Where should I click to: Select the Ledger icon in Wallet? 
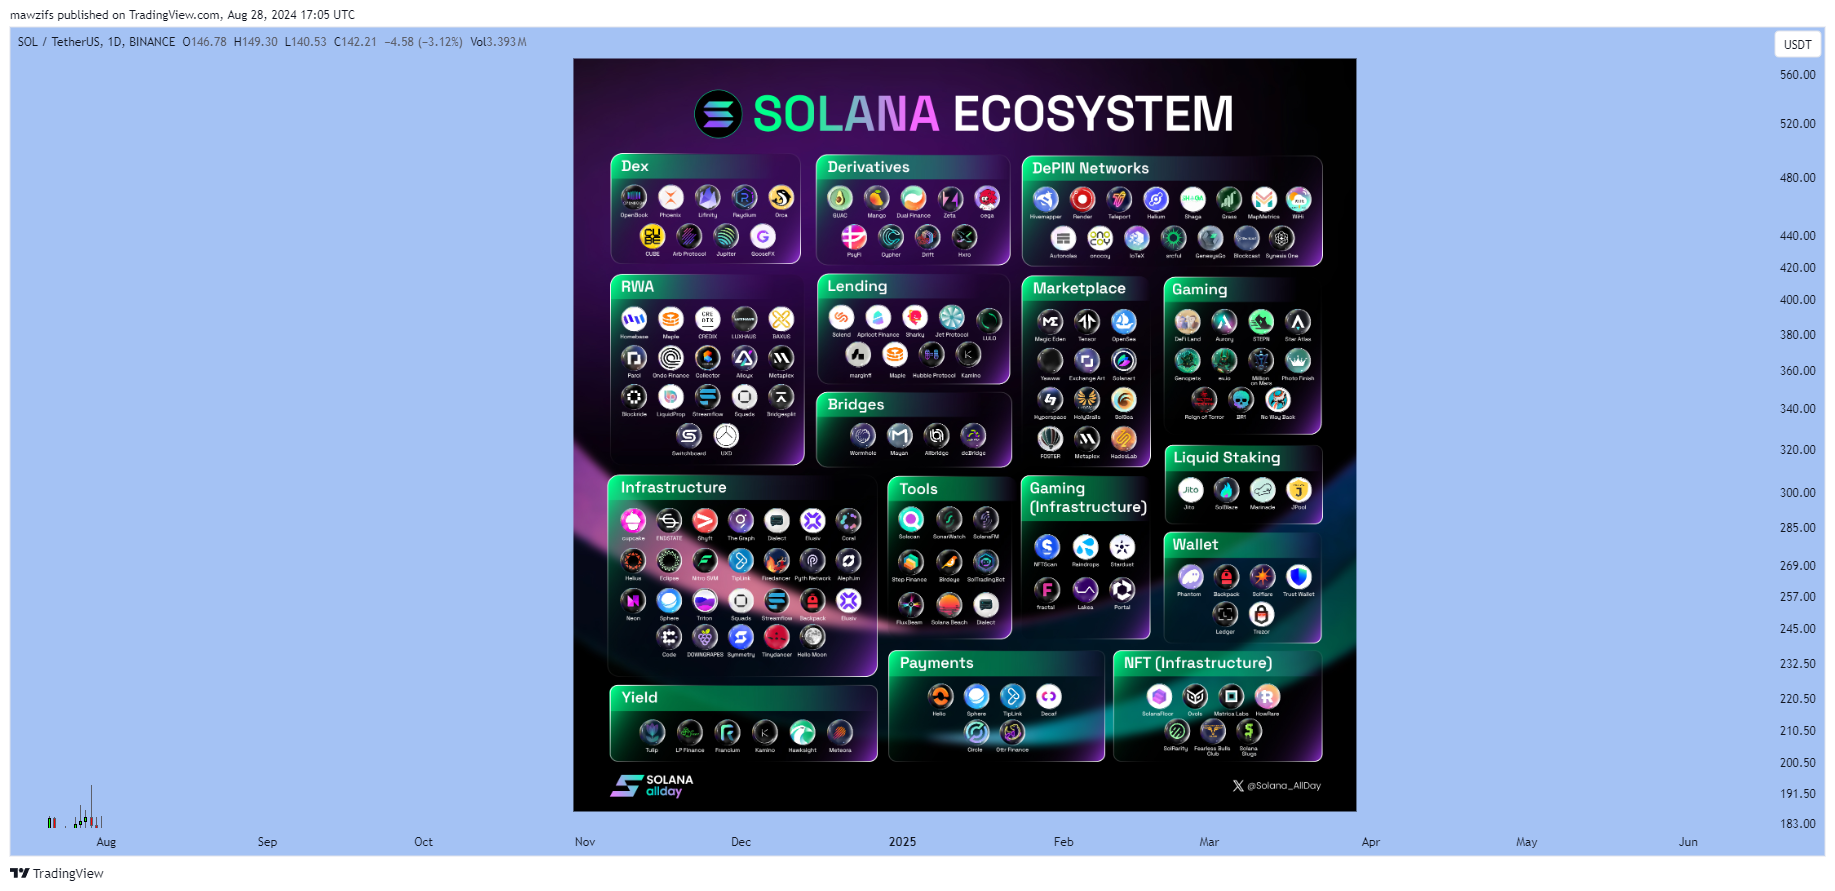coord(1225,614)
